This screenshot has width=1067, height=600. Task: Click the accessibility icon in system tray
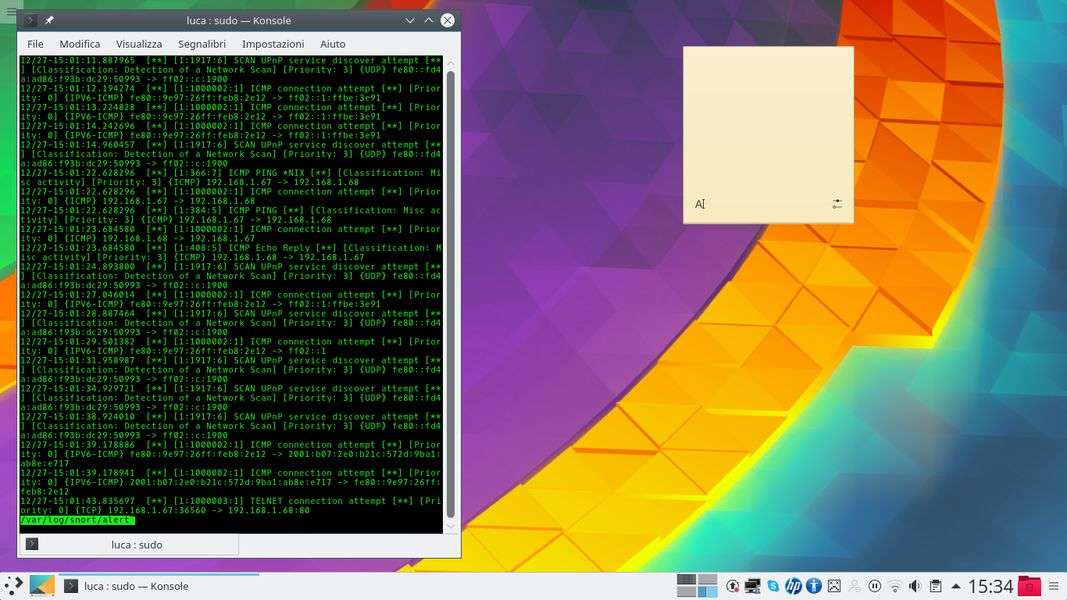(x=814, y=586)
